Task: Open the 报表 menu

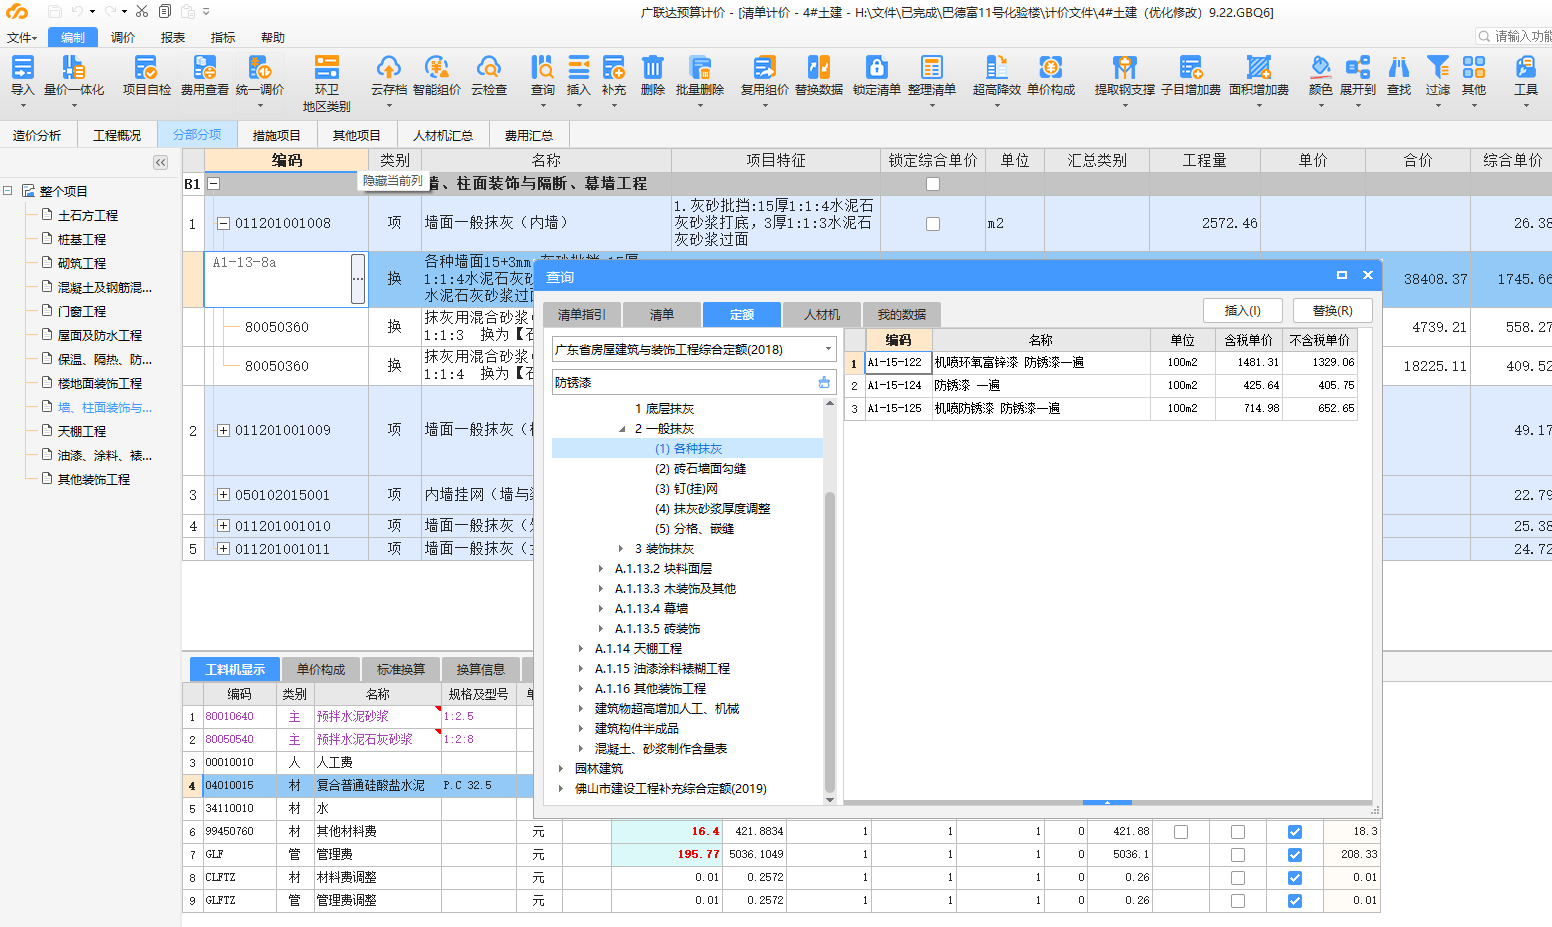Action: click(173, 37)
